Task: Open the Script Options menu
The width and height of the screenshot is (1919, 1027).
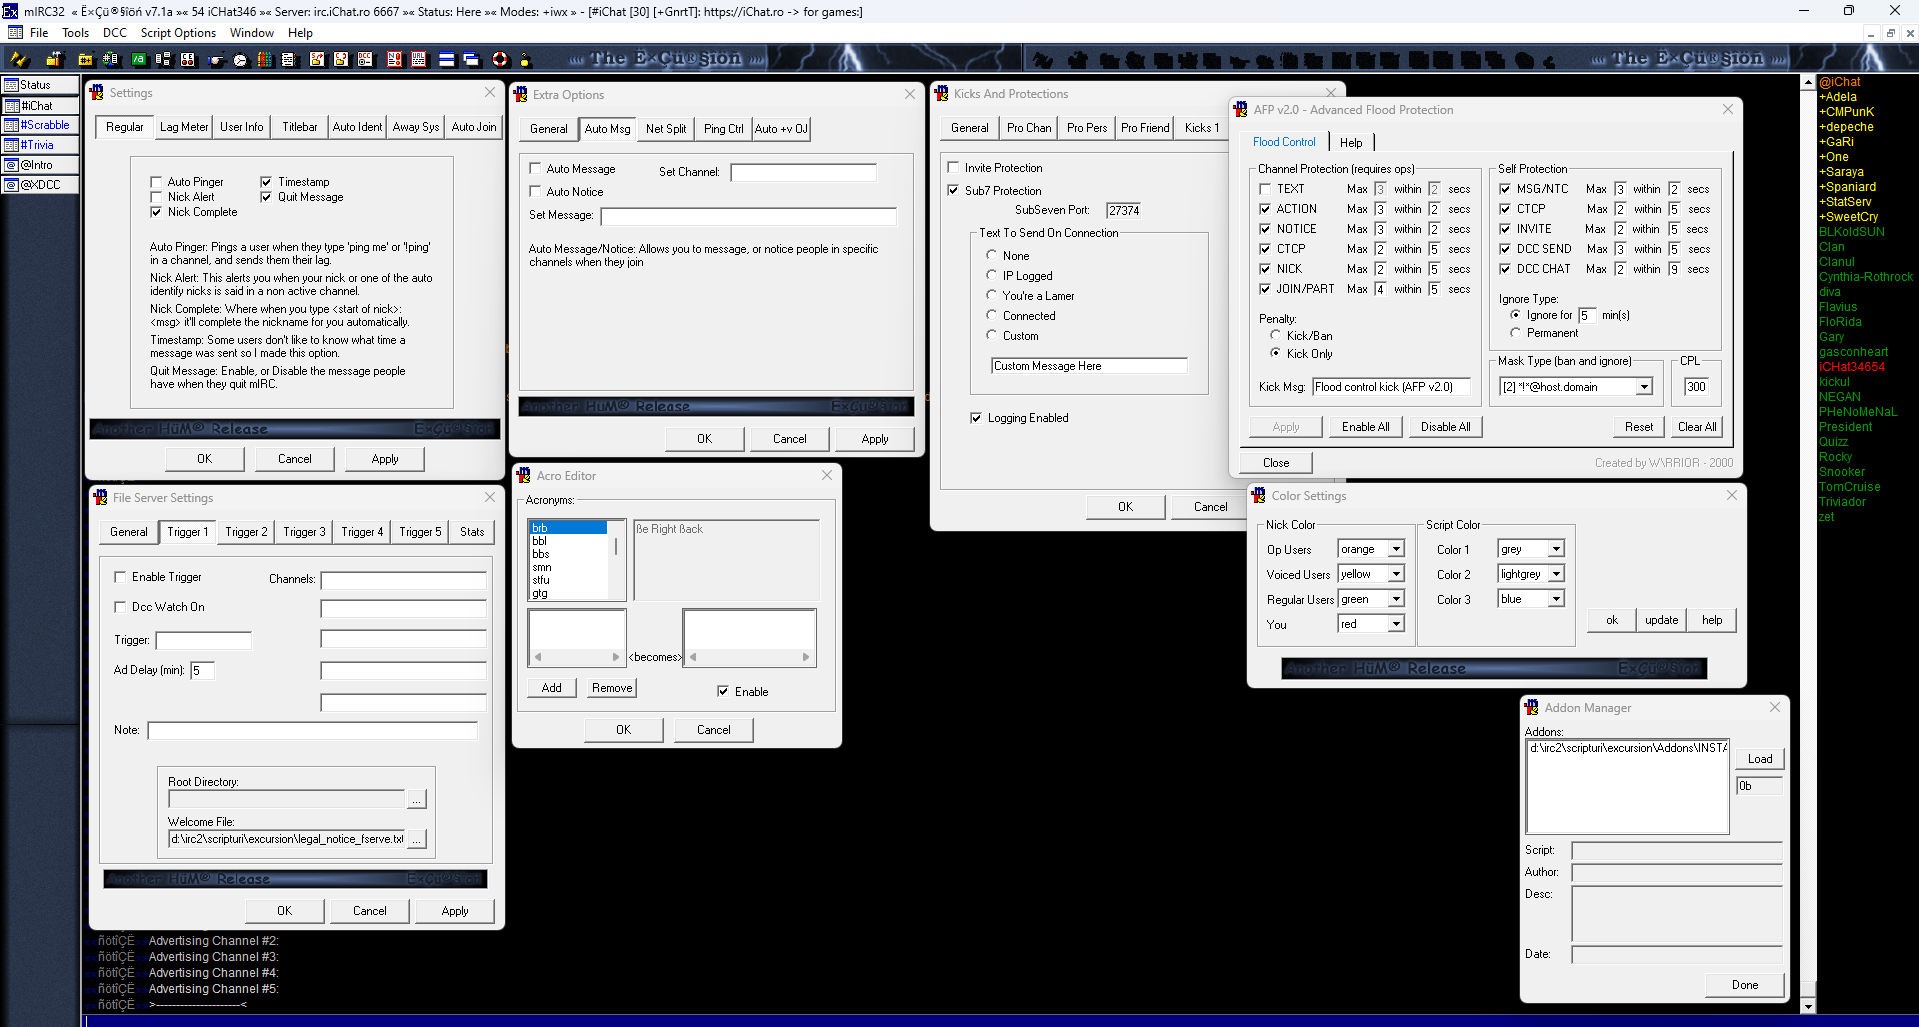Action: tap(178, 33)
